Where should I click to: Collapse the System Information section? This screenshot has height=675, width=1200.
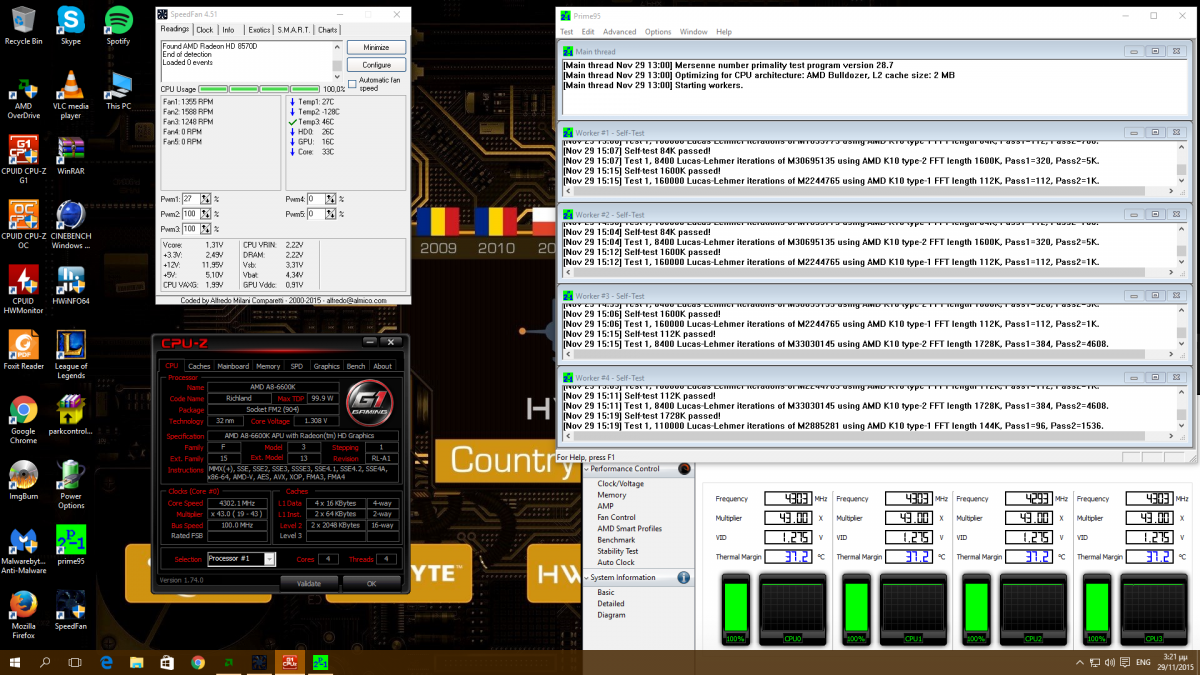tap(586, 577)
